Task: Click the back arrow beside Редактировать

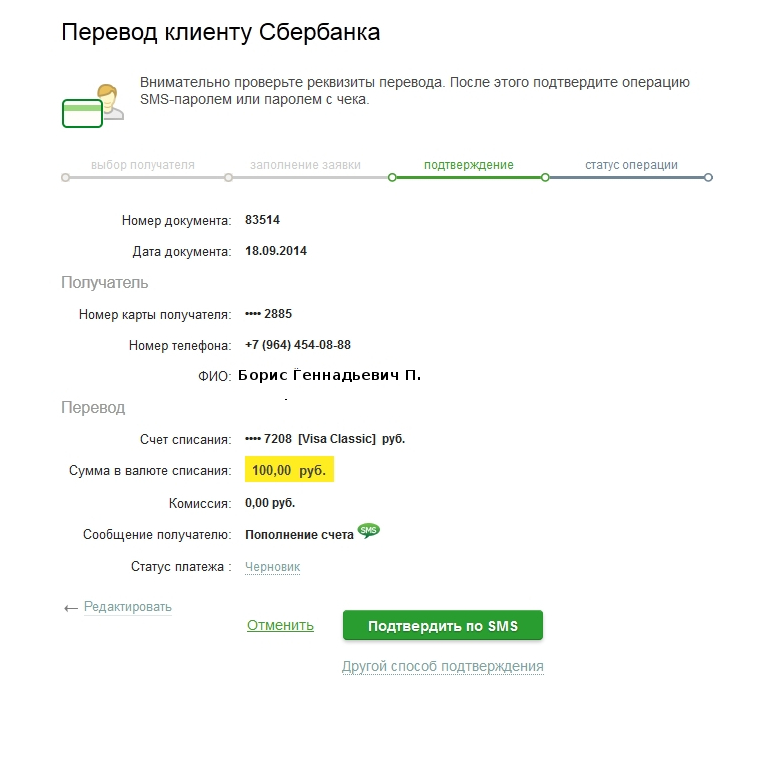Action: coord(70,608)
